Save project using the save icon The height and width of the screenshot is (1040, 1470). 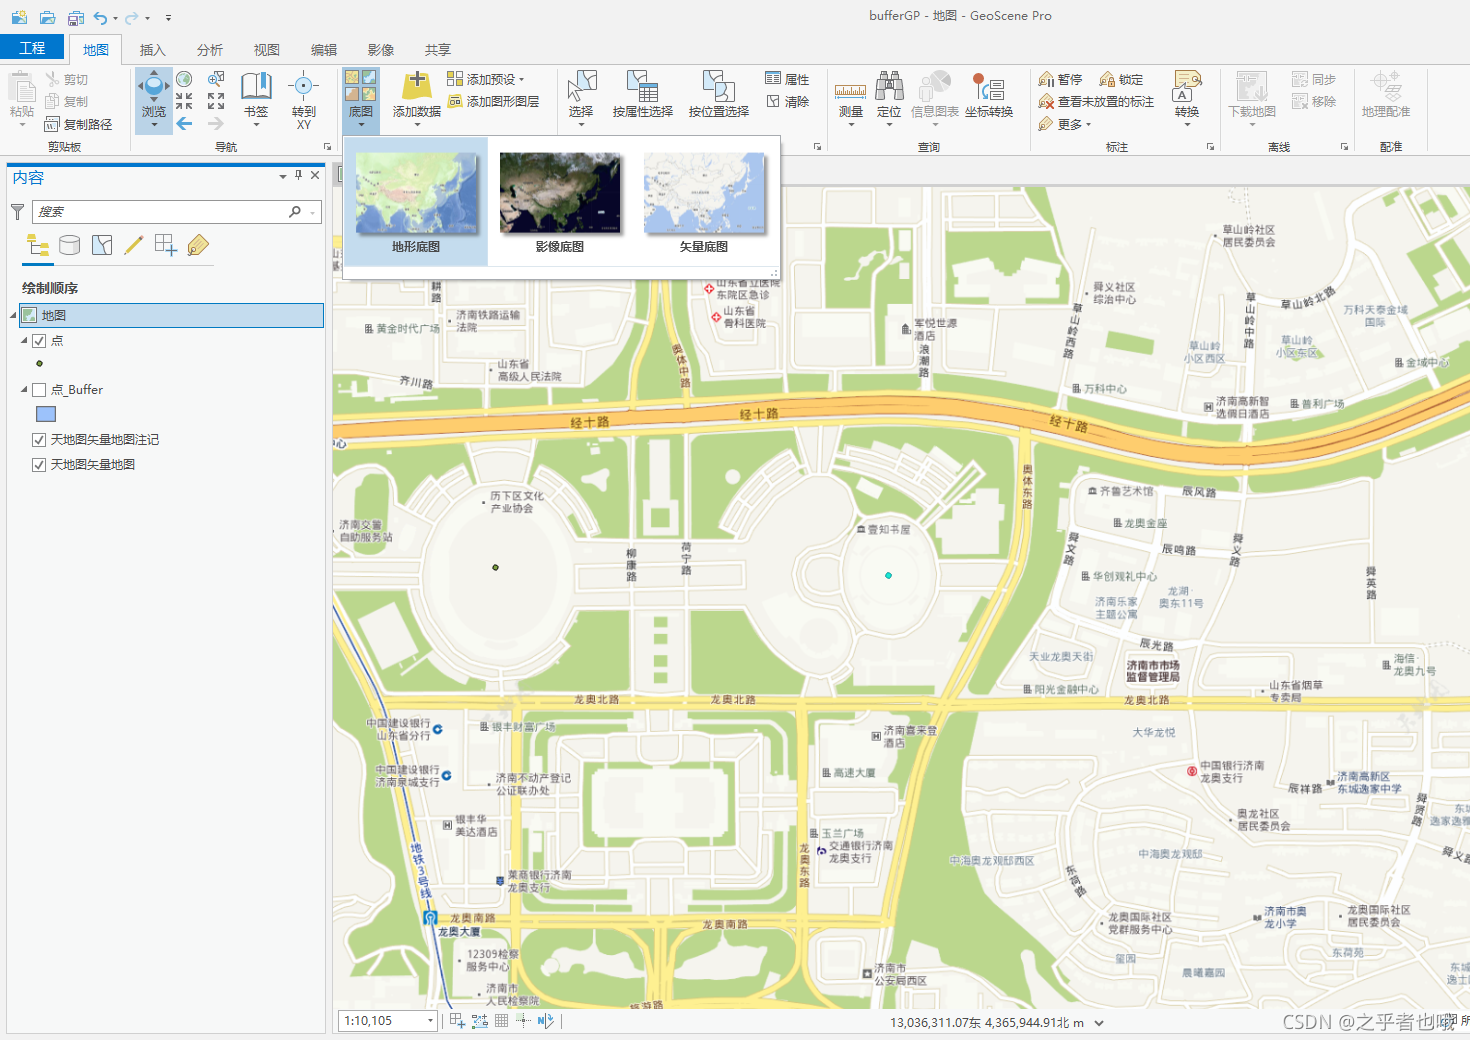coord(75,17)
